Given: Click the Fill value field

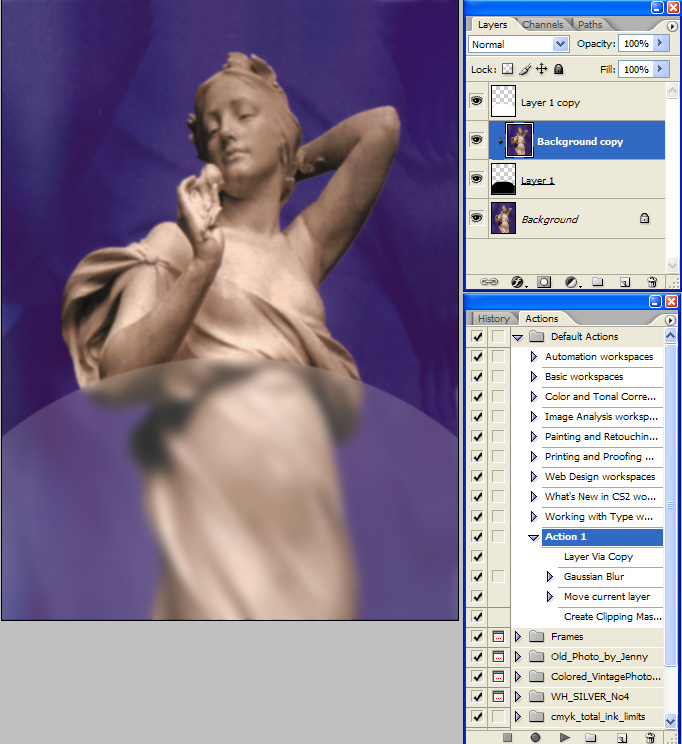Looking at the screenshot, I should pos(636,69).
